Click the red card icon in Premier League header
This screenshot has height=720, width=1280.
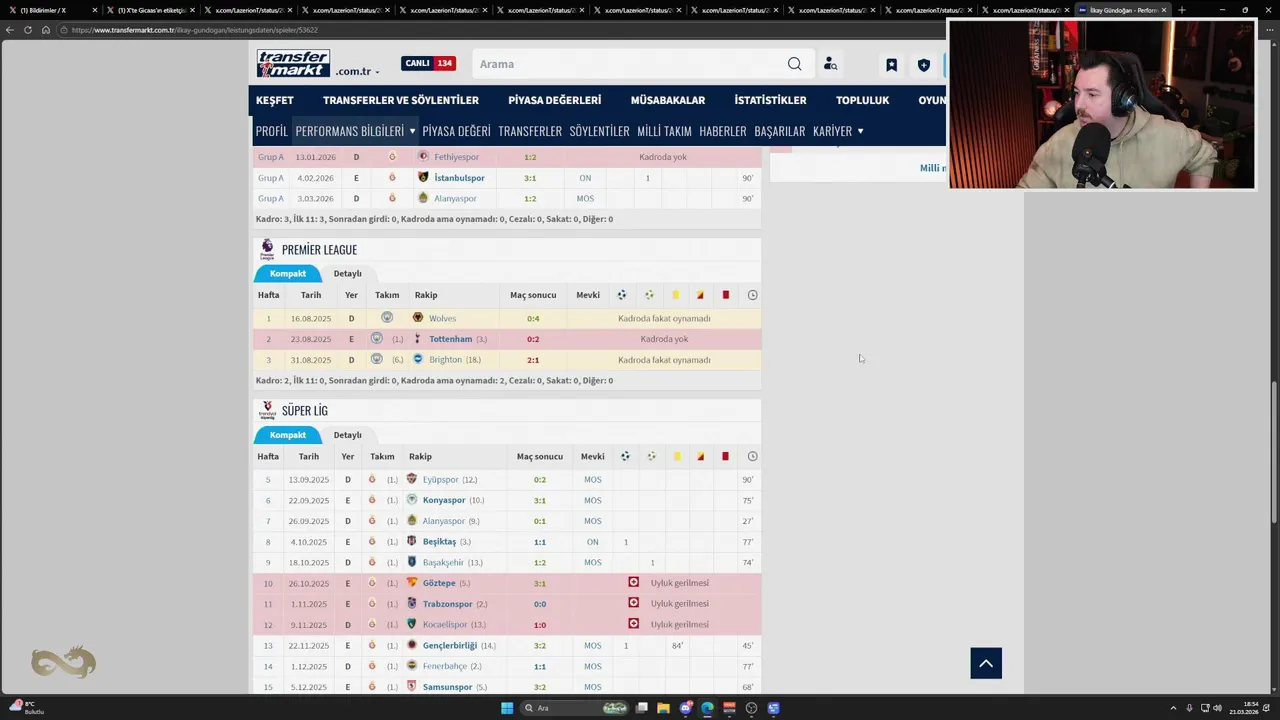(726, 295)
